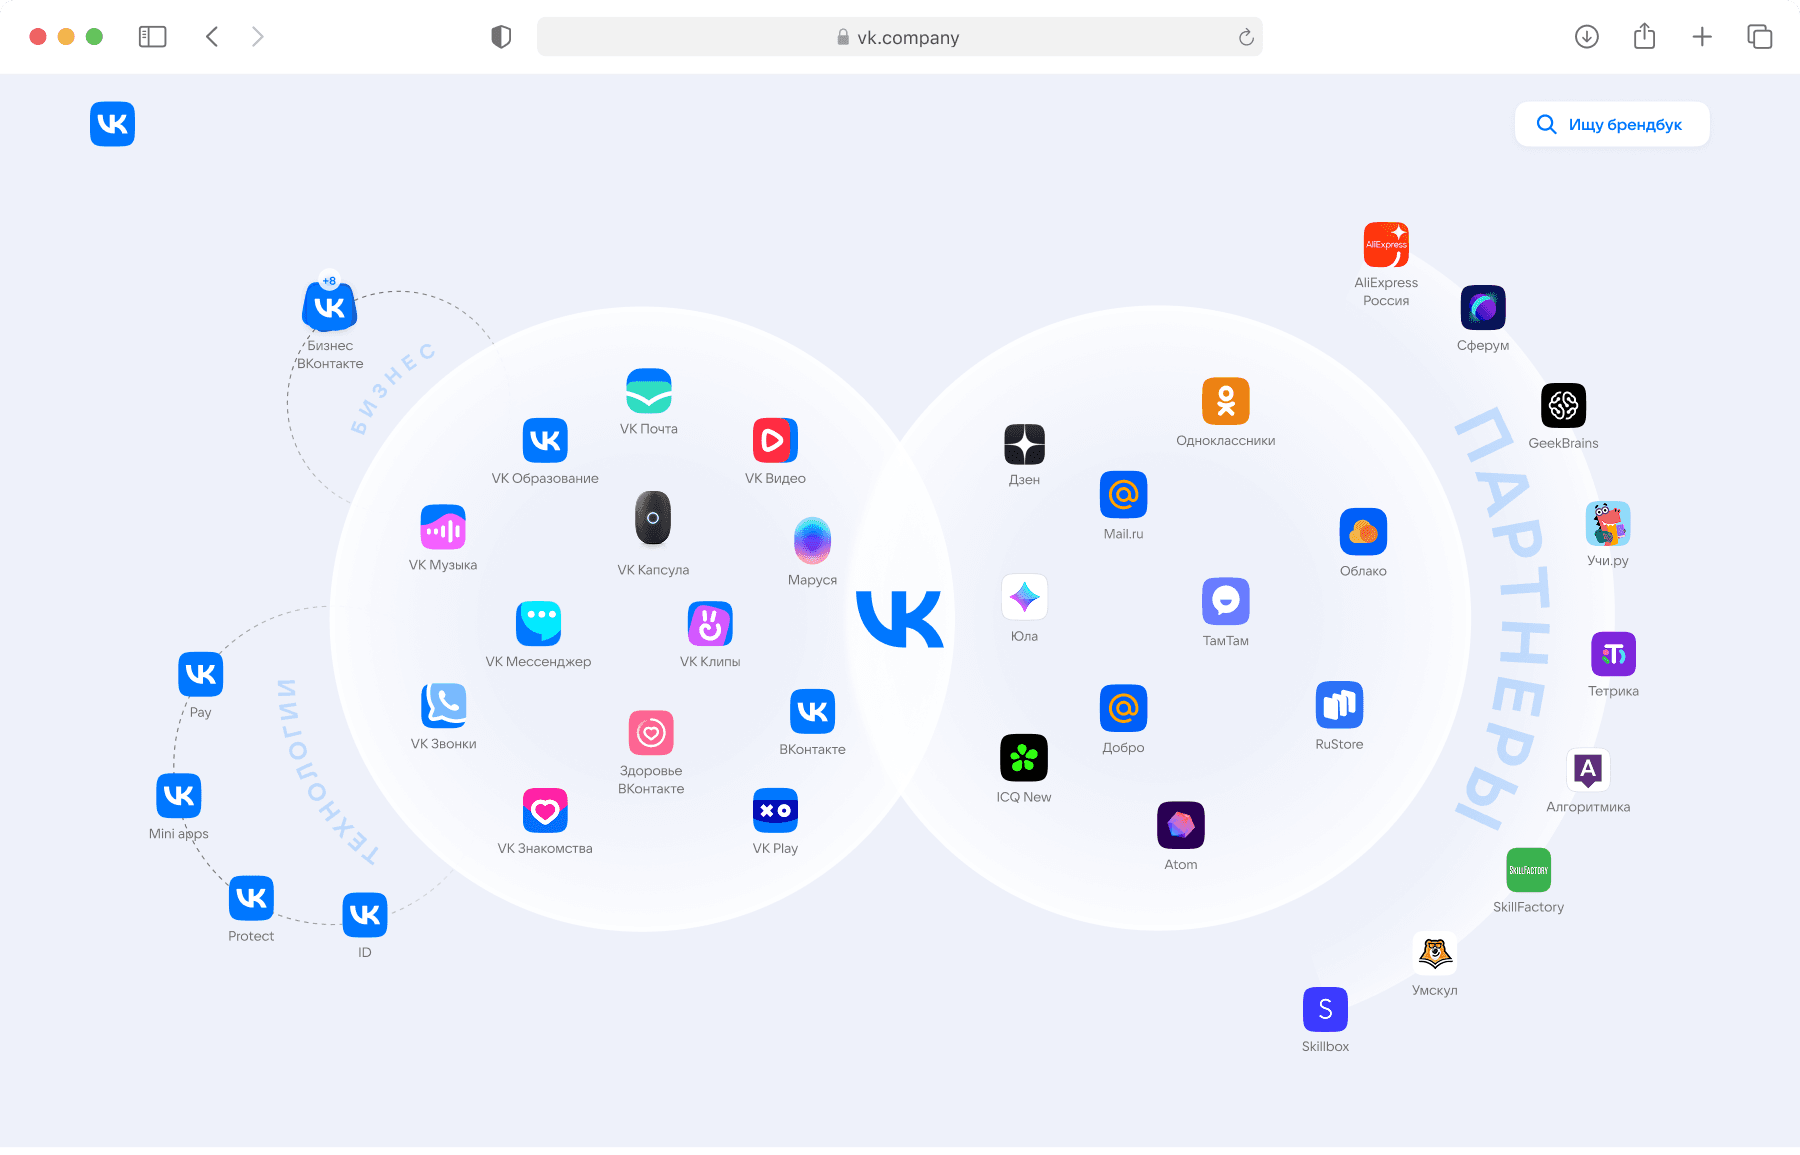
Task: Open the VK ID icon
Action: (x=365, y=914)
